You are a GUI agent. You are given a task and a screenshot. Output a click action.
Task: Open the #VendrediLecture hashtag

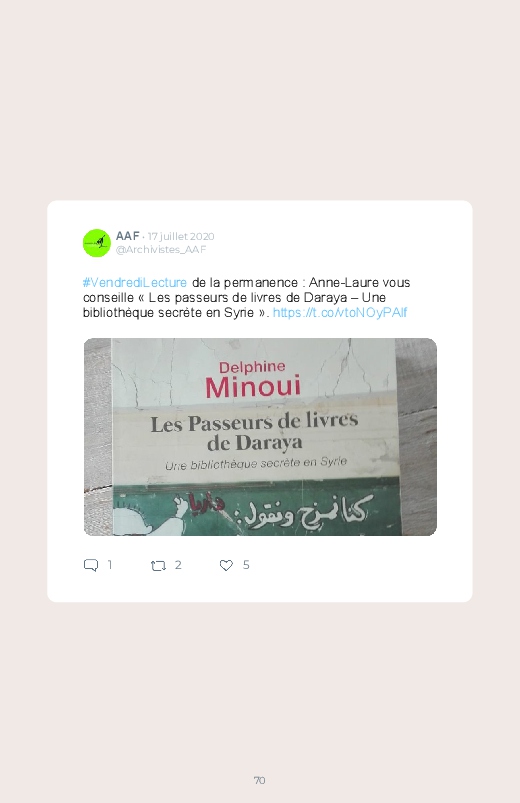coord(135,283)
